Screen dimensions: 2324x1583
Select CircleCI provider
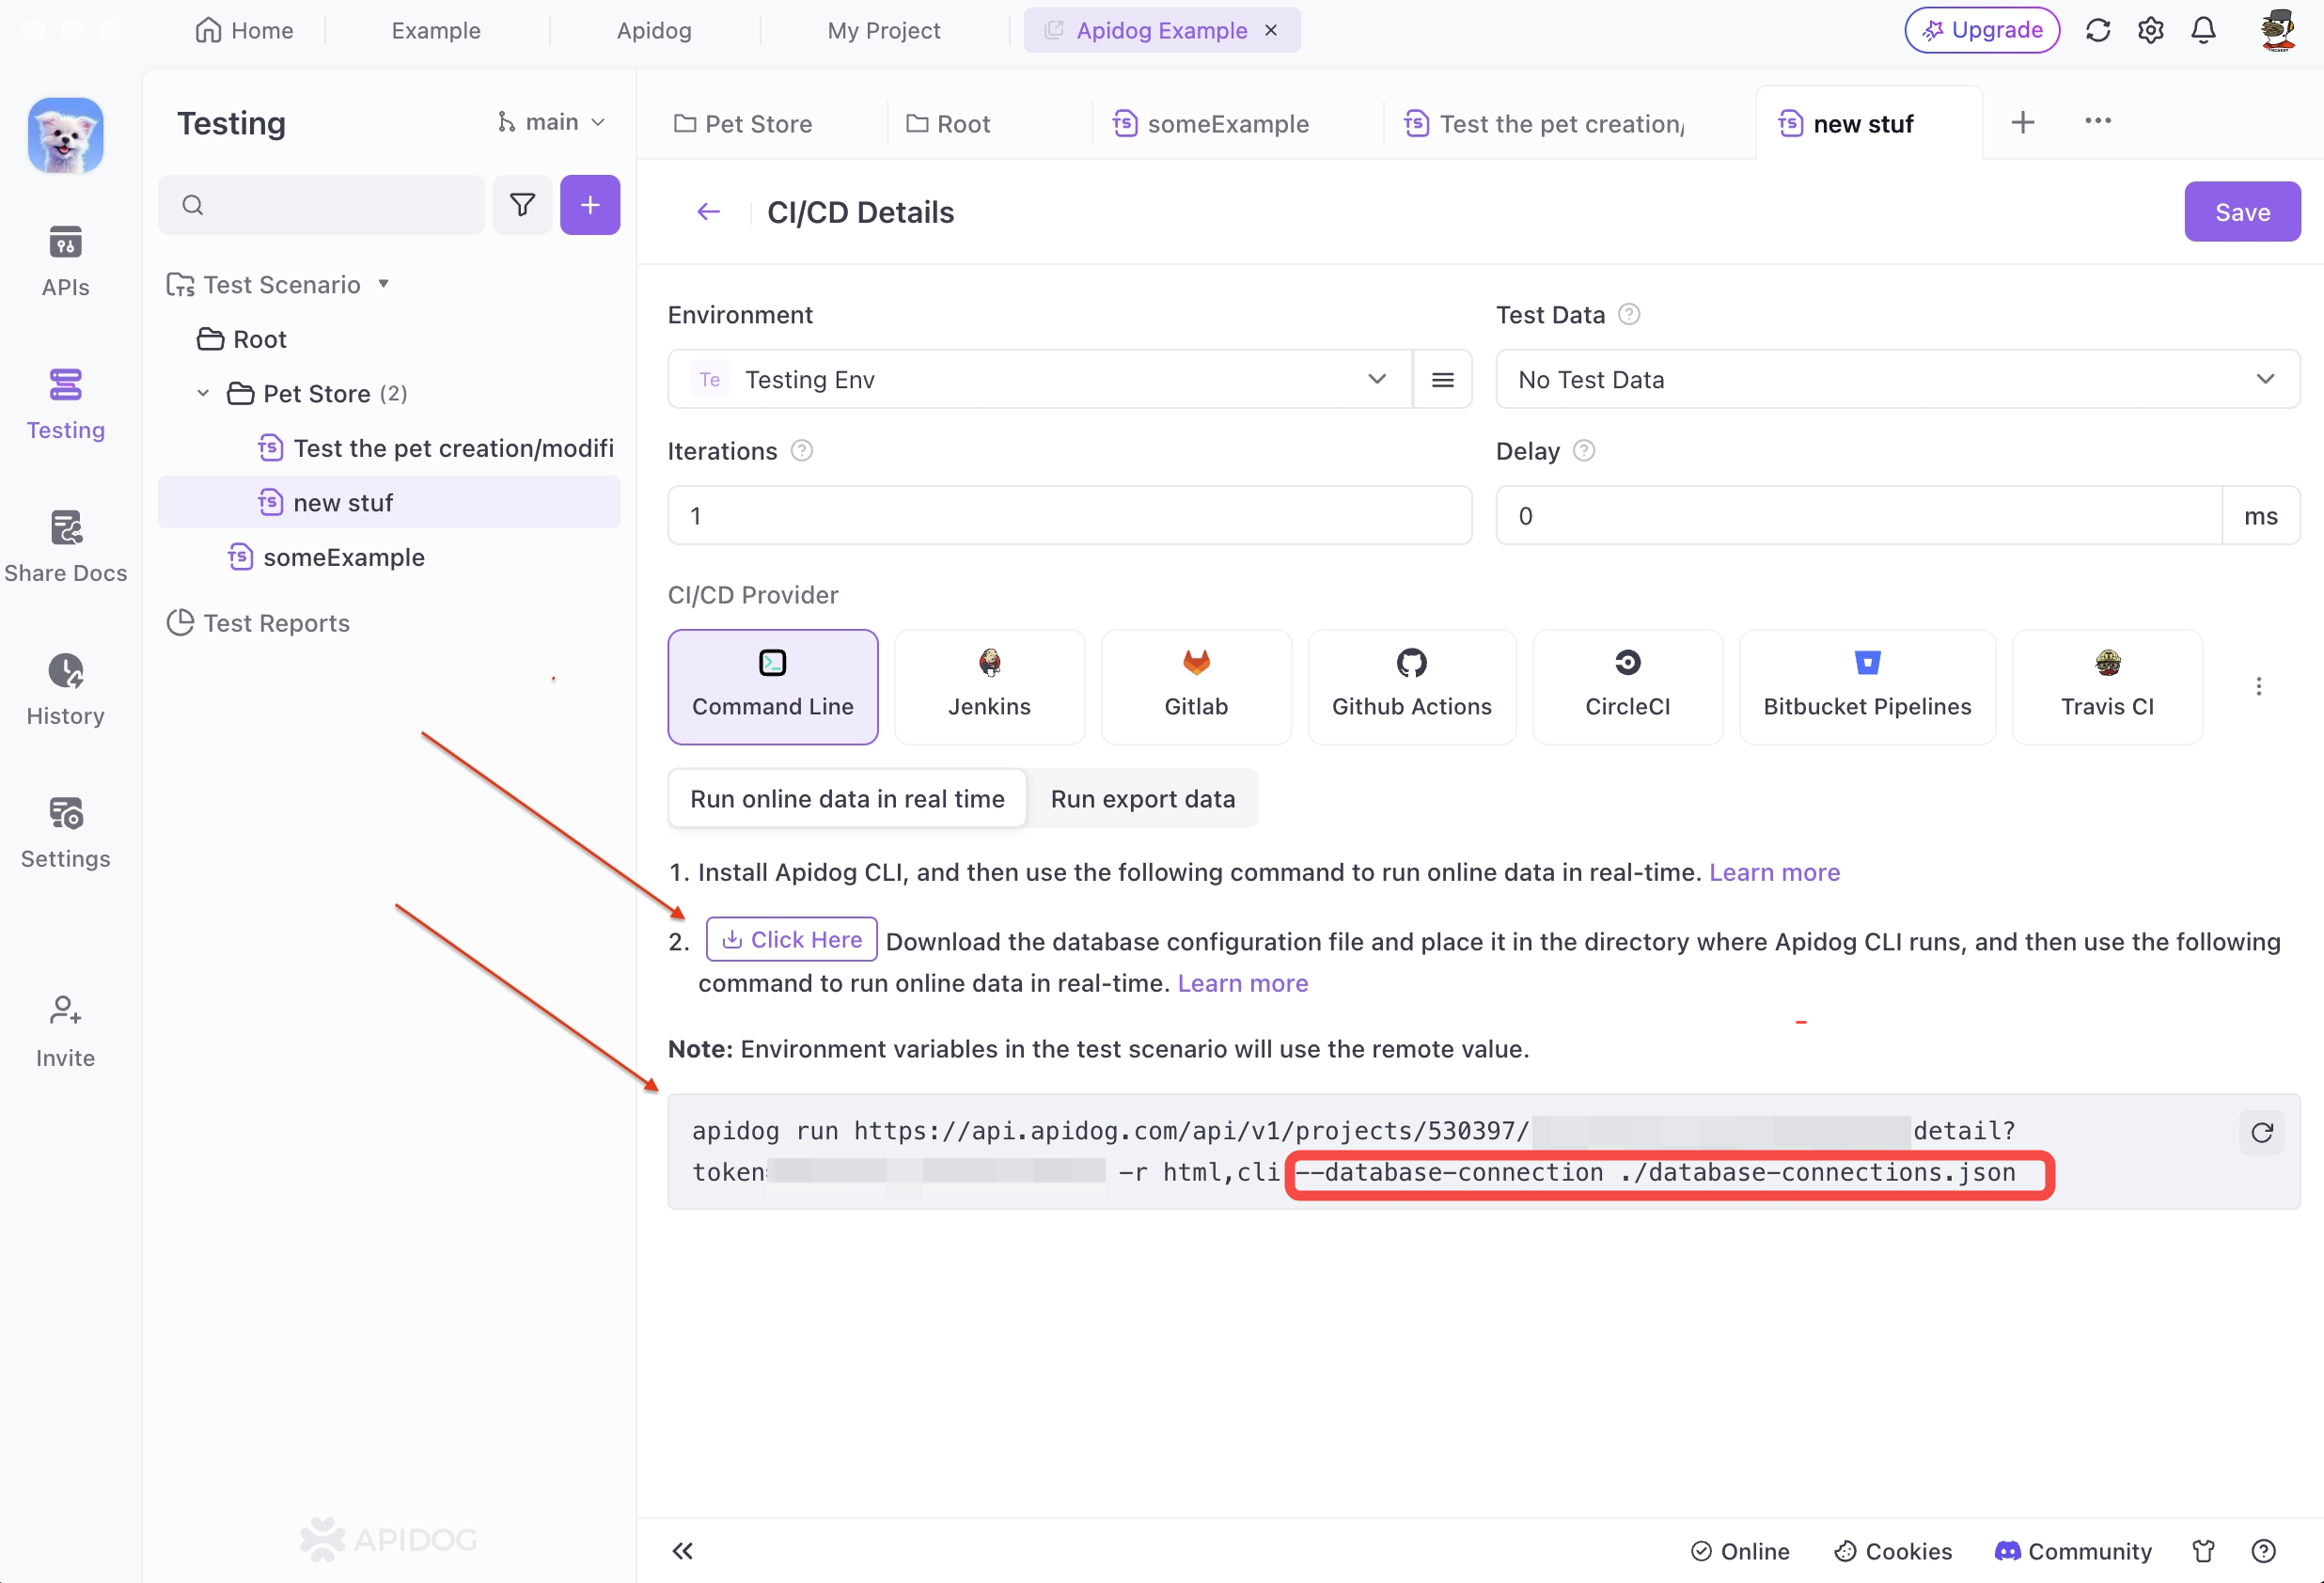1628,687
